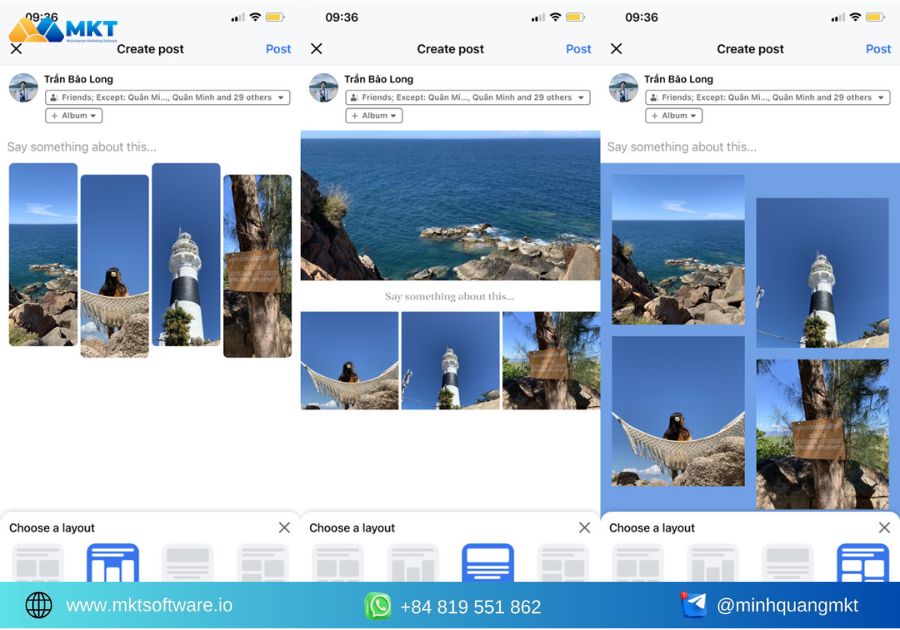Select third layout icon in left phone

point(188,563)
